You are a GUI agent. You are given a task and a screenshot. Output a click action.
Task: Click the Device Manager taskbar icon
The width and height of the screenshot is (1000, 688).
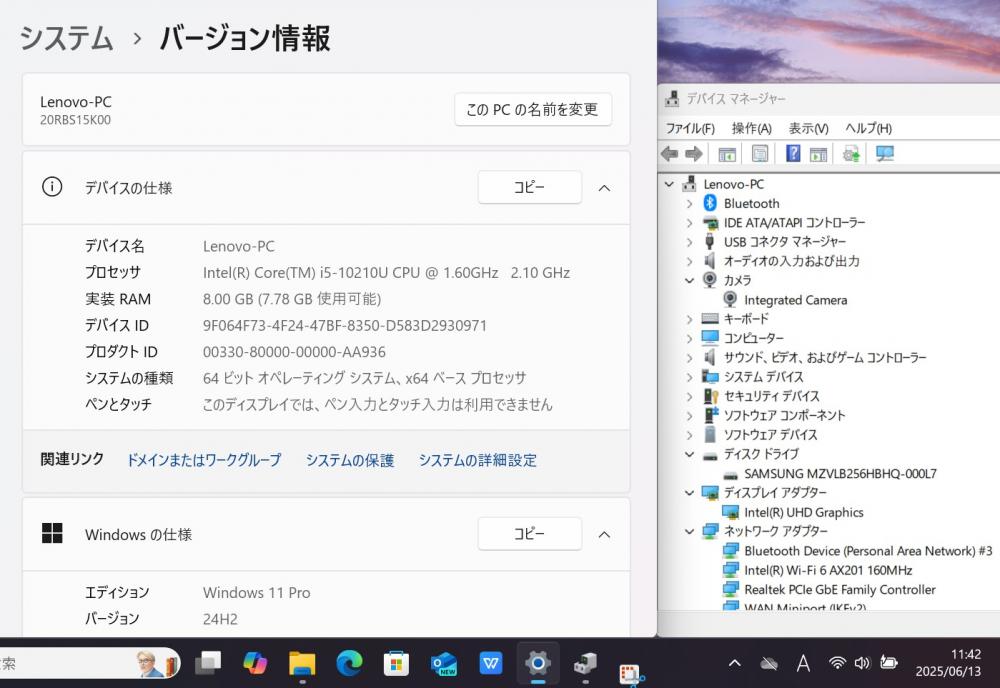[585, 664]
